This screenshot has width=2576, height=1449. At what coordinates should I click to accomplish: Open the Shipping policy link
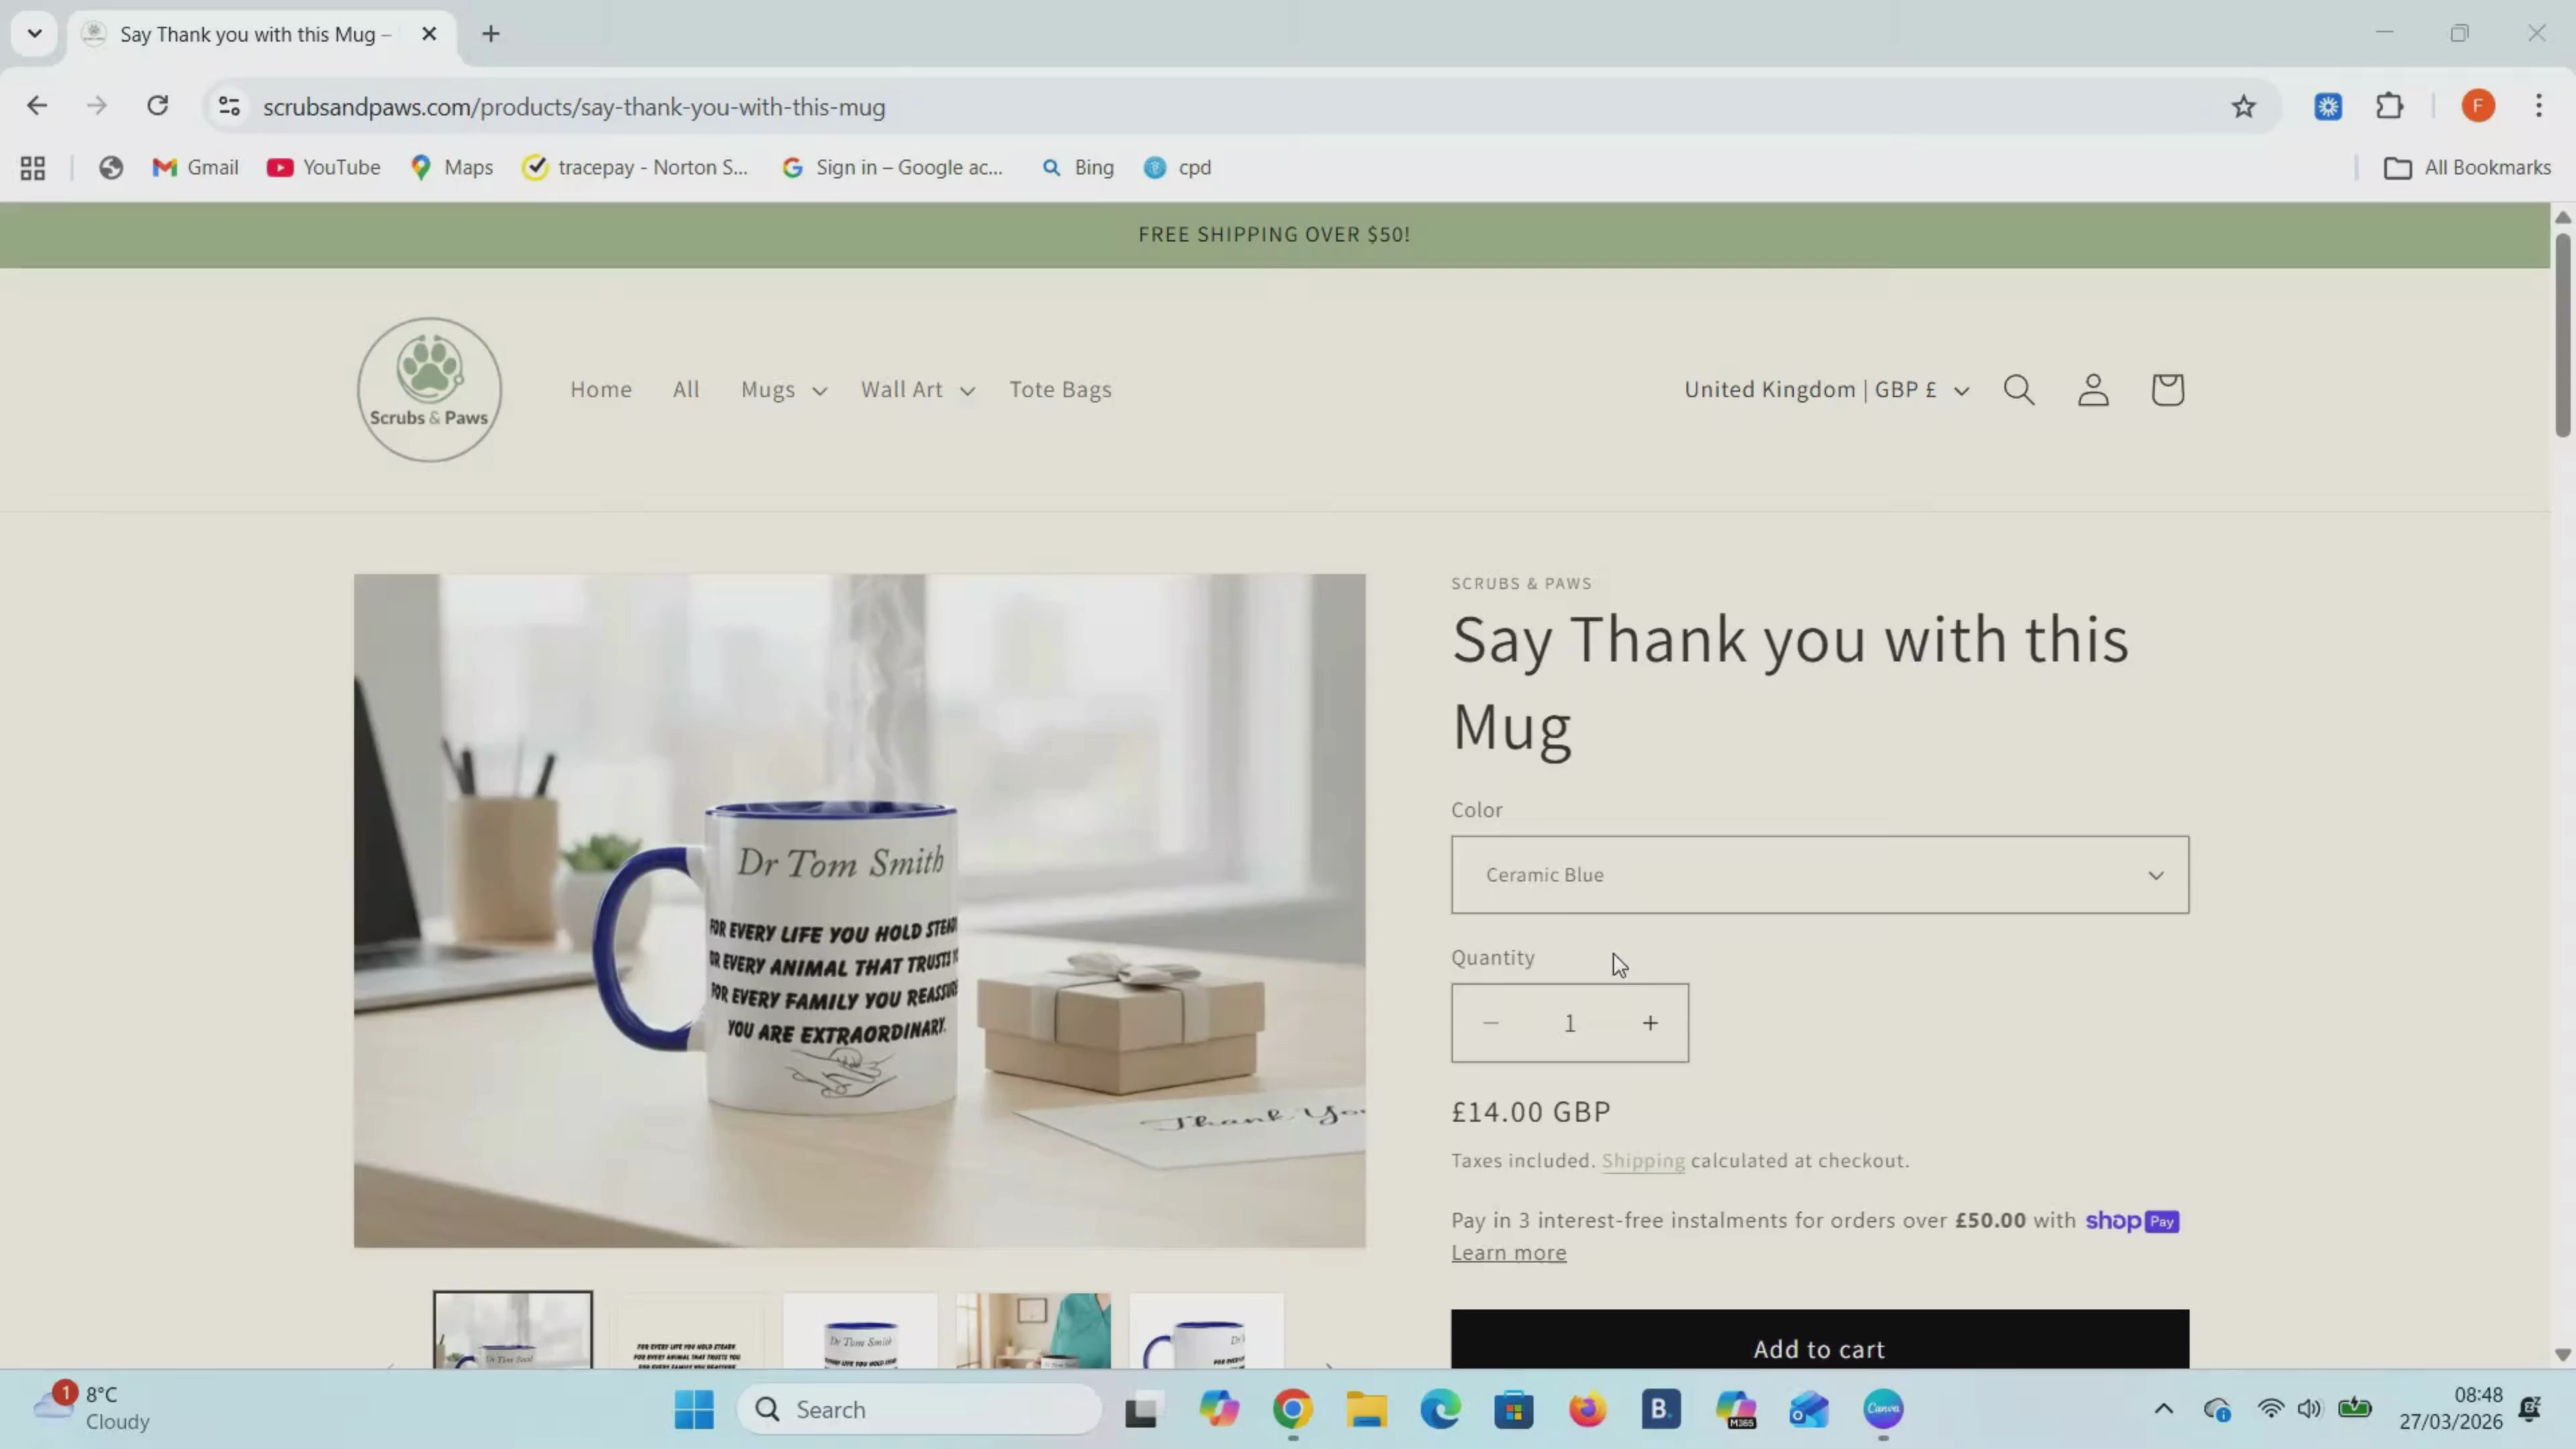[1643, 1161]
